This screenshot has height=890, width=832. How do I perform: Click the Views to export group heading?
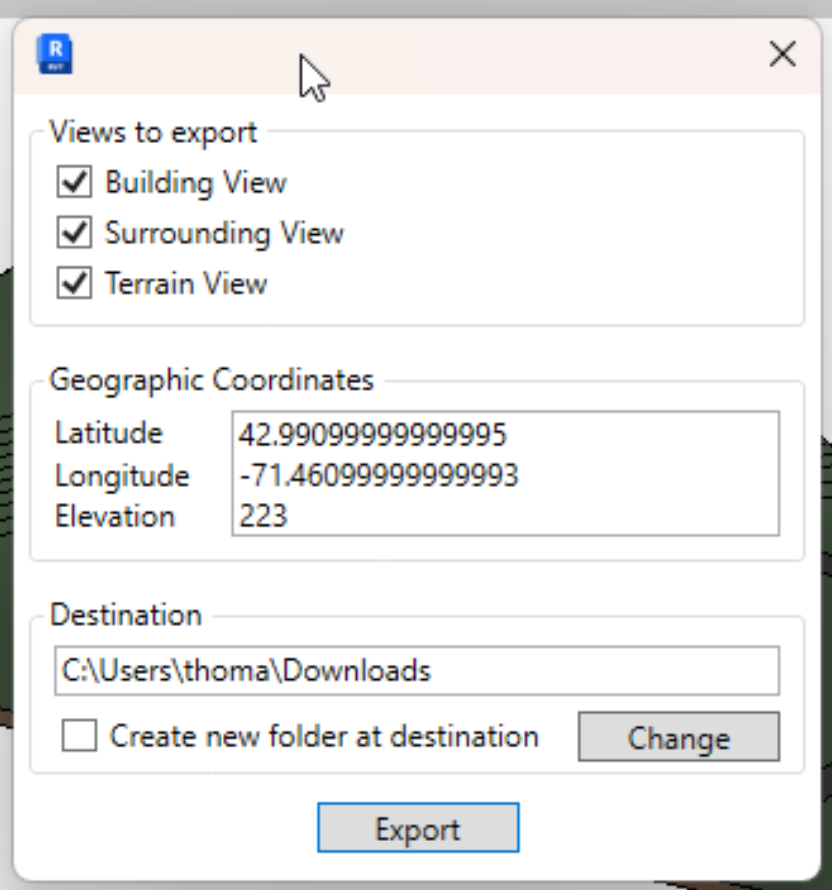[x=153, y=131]
